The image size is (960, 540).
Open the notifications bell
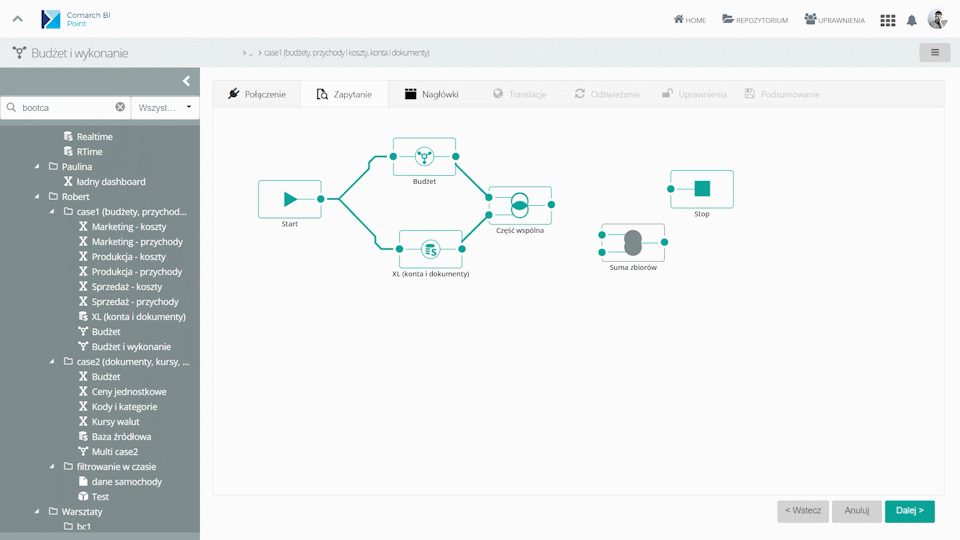pyautogui.click(x=912, y=20)
